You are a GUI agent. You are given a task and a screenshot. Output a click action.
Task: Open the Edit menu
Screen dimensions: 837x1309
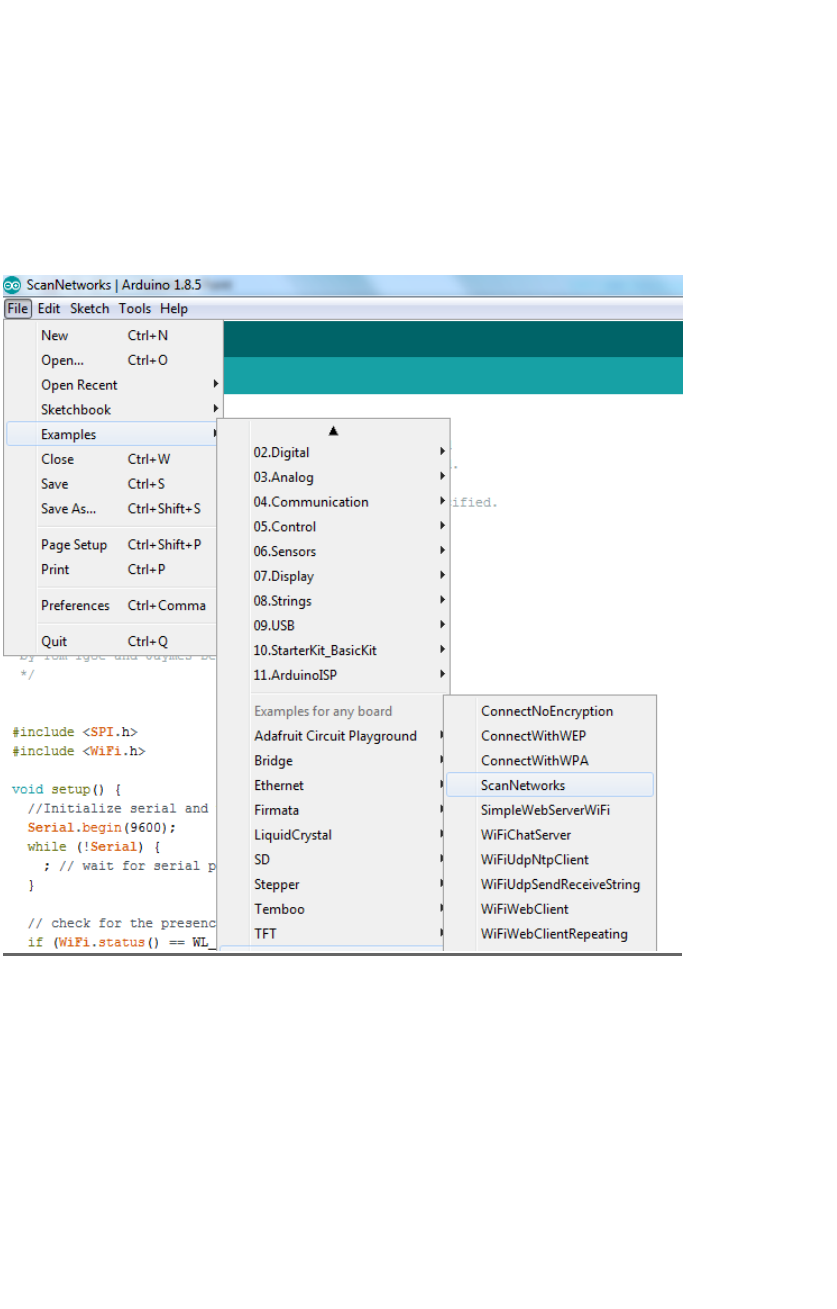pyautogui.click(x=49, y=309)
